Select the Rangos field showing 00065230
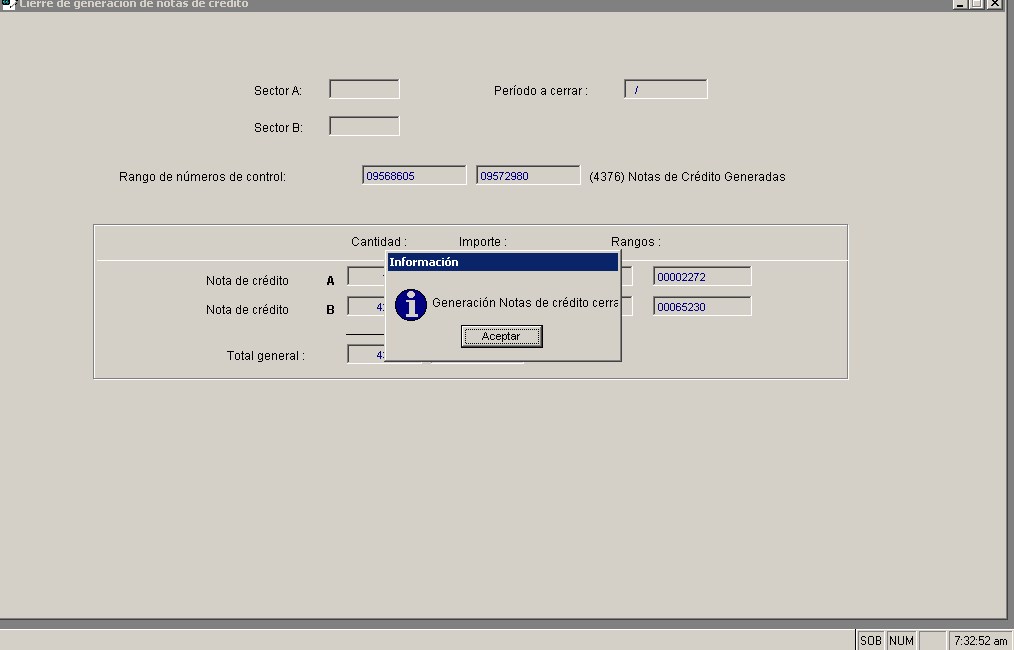The image size is (1014, 650). click(702, 307)
